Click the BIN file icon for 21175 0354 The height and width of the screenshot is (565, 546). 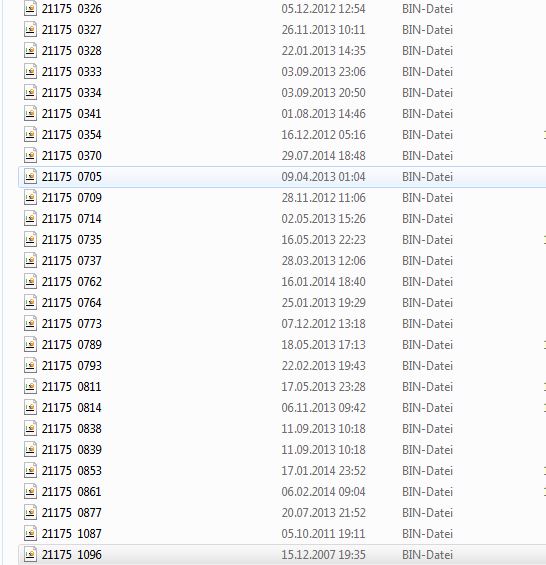pos(30,134)
